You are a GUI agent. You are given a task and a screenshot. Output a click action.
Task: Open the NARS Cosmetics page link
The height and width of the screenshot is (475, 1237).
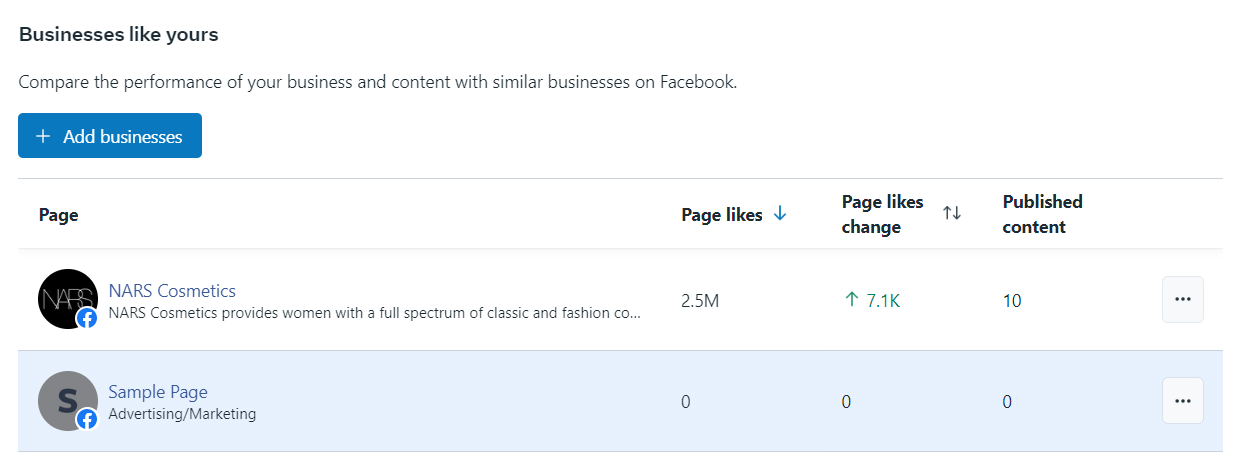pos(172,291)
